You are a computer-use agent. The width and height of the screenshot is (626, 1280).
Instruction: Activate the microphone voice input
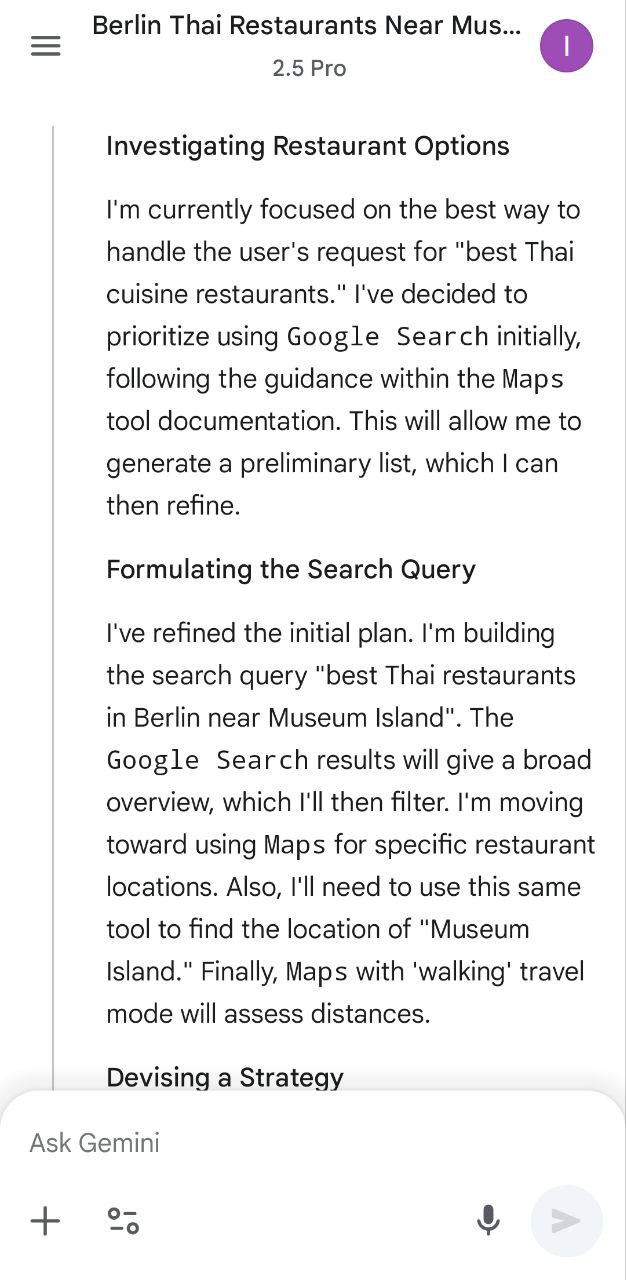(488, 1220)
